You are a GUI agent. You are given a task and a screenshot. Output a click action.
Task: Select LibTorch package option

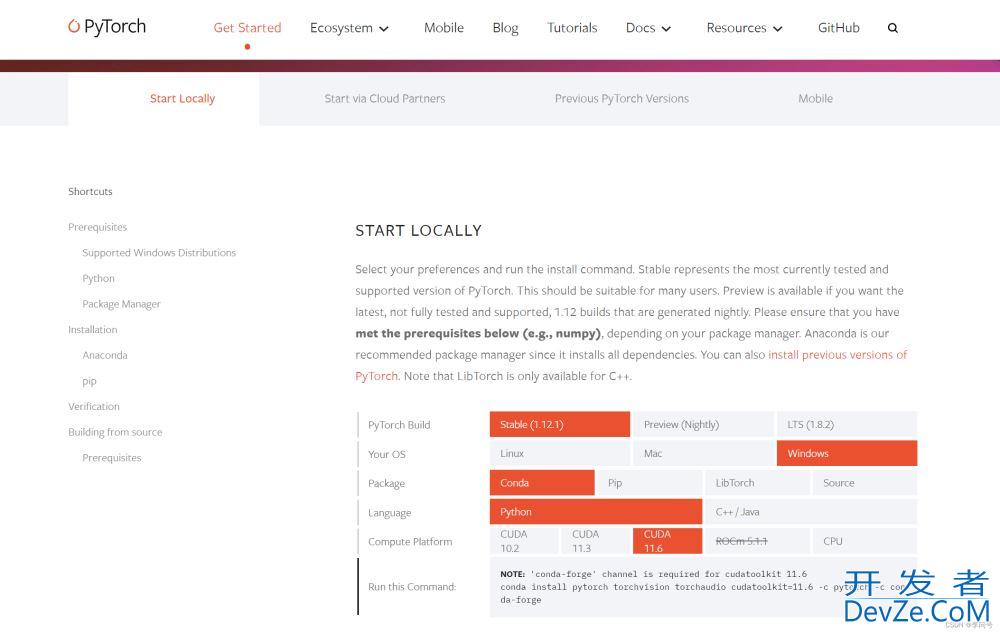[758, 483]
